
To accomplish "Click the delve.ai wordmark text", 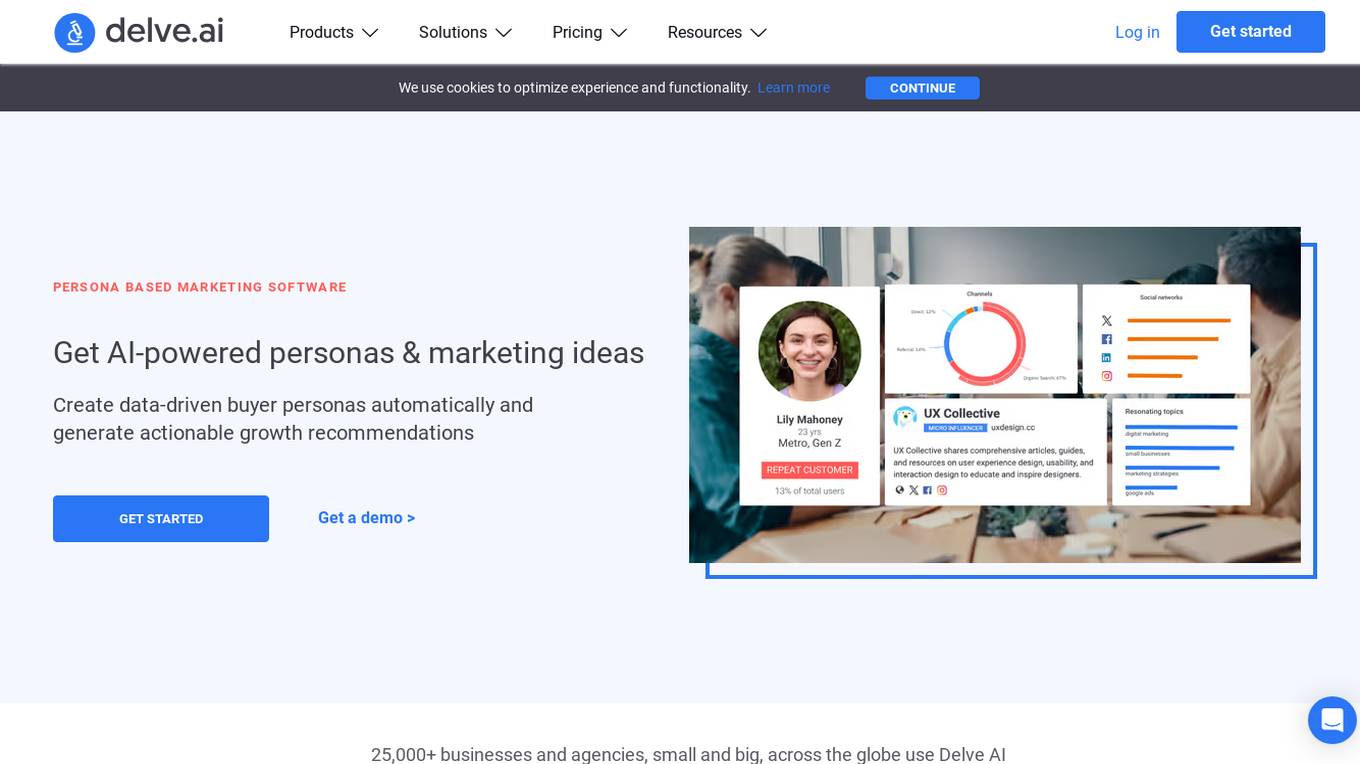I will coord(164,31).
